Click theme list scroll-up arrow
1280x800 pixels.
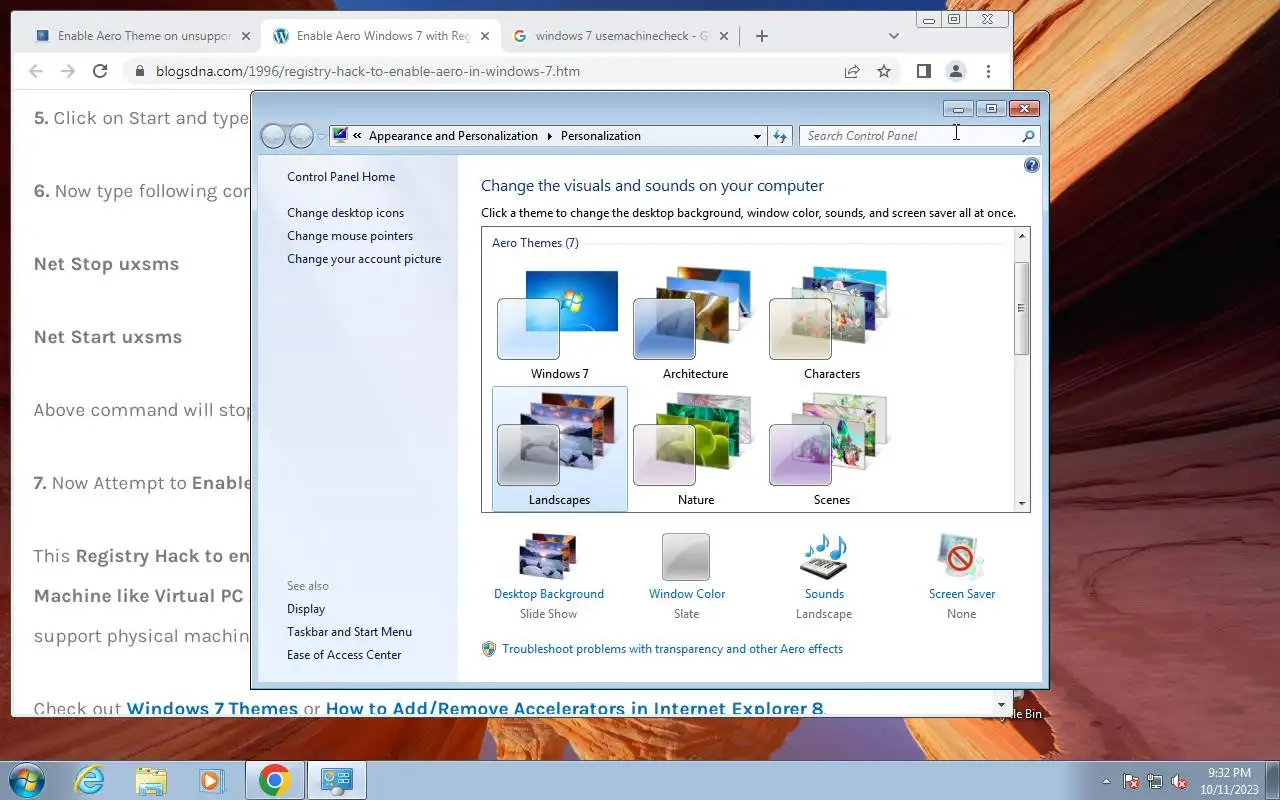(1021, 236)
